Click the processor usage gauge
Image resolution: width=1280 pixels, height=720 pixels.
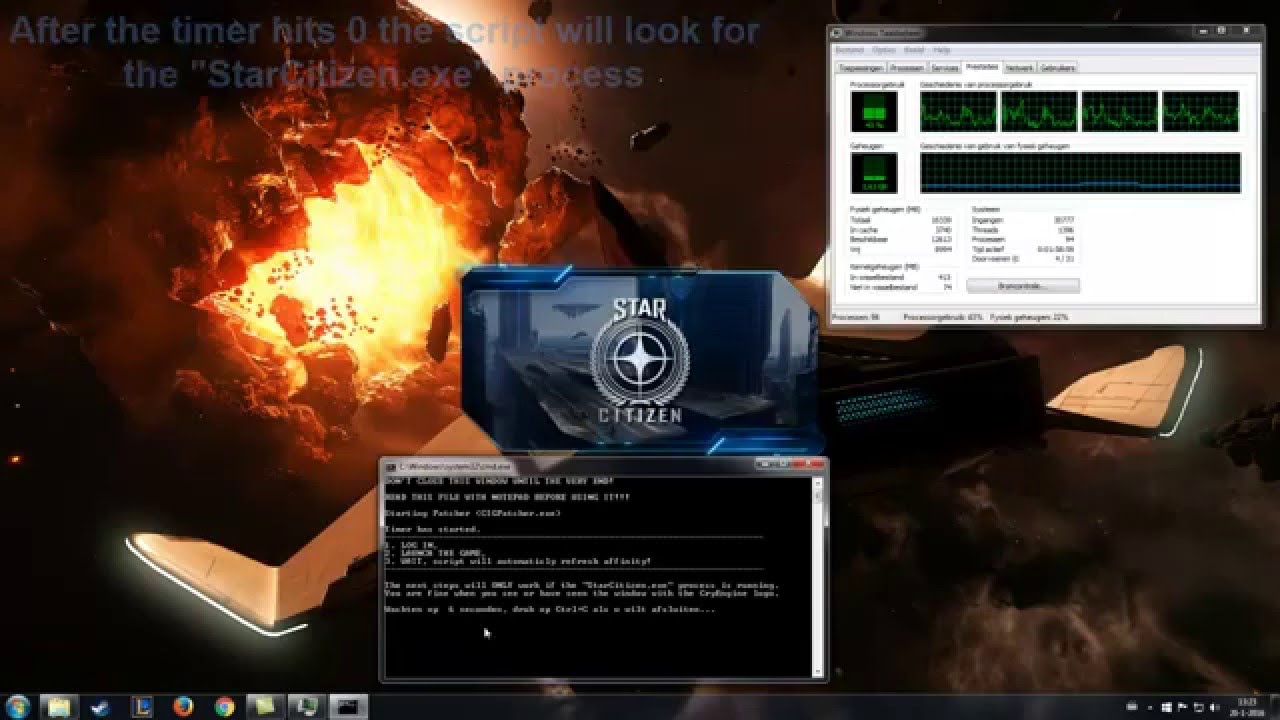tap(874, 112)
